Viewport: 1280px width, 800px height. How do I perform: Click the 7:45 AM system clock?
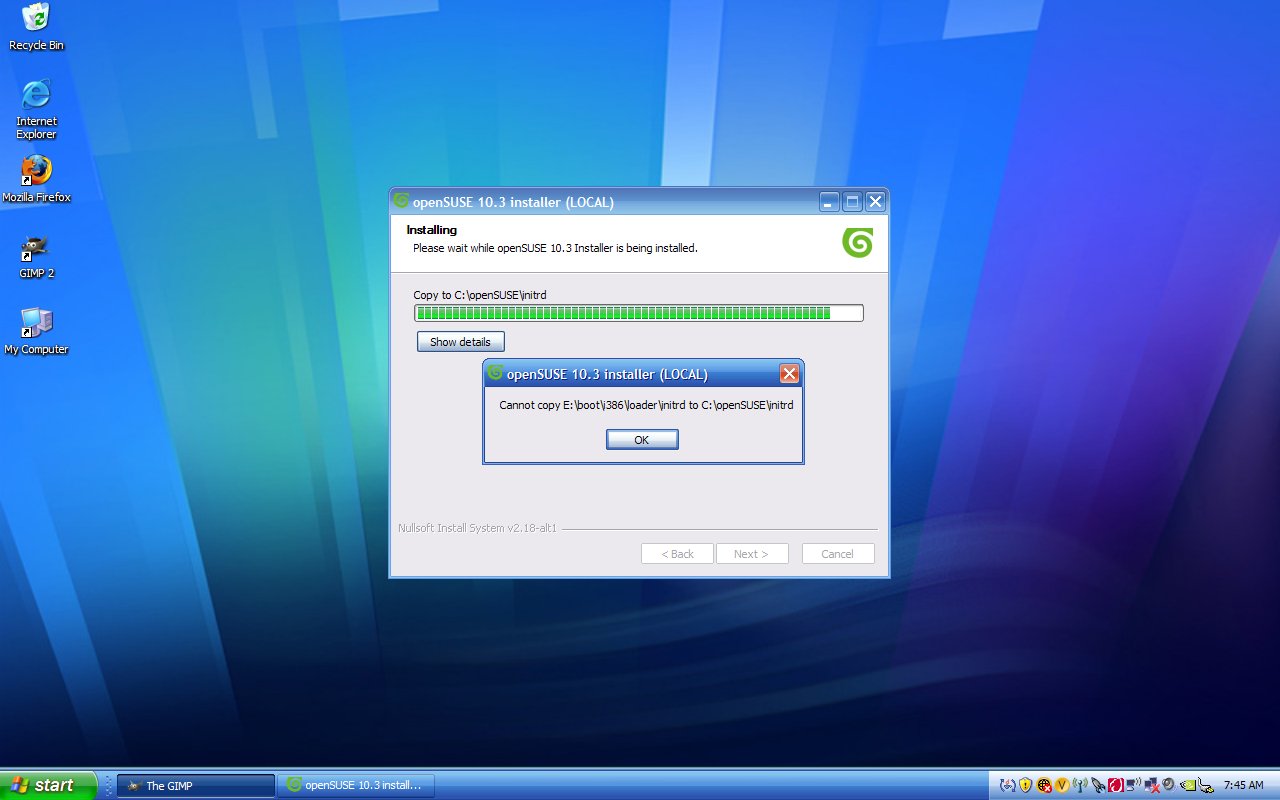1243,786
